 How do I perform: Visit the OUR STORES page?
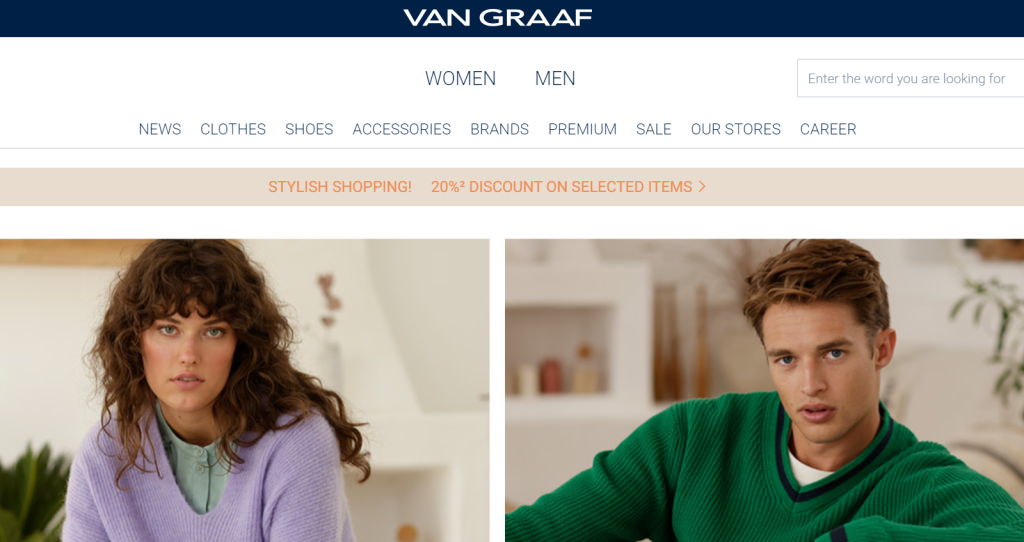(736, 129)
